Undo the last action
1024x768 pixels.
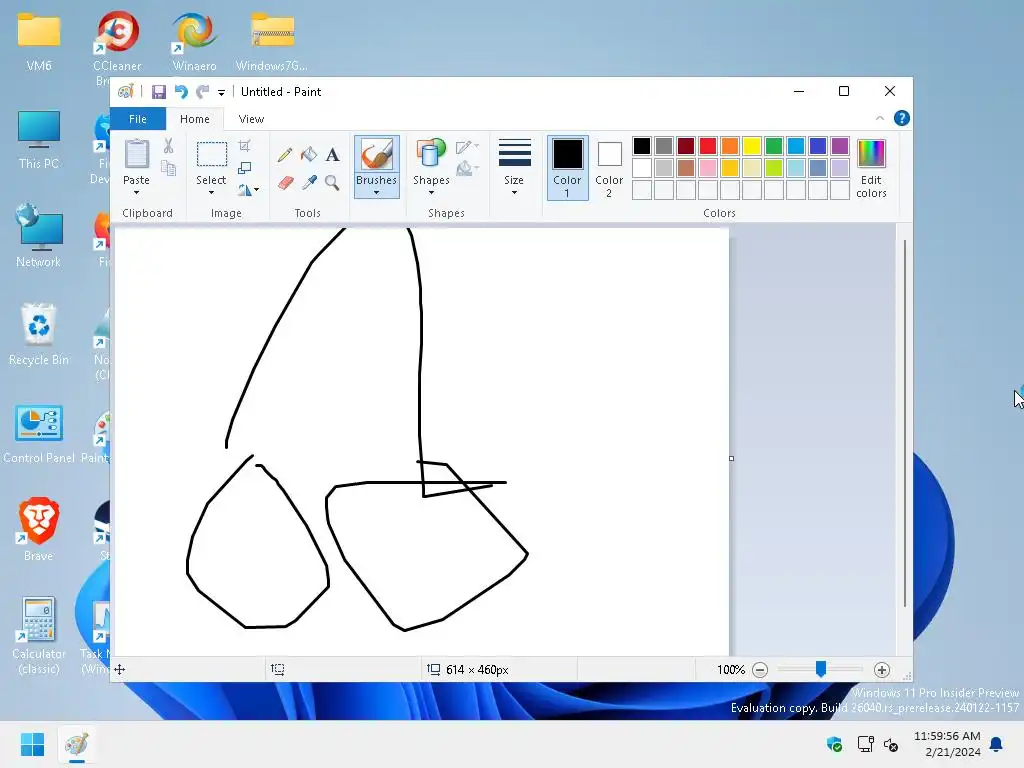181,92
